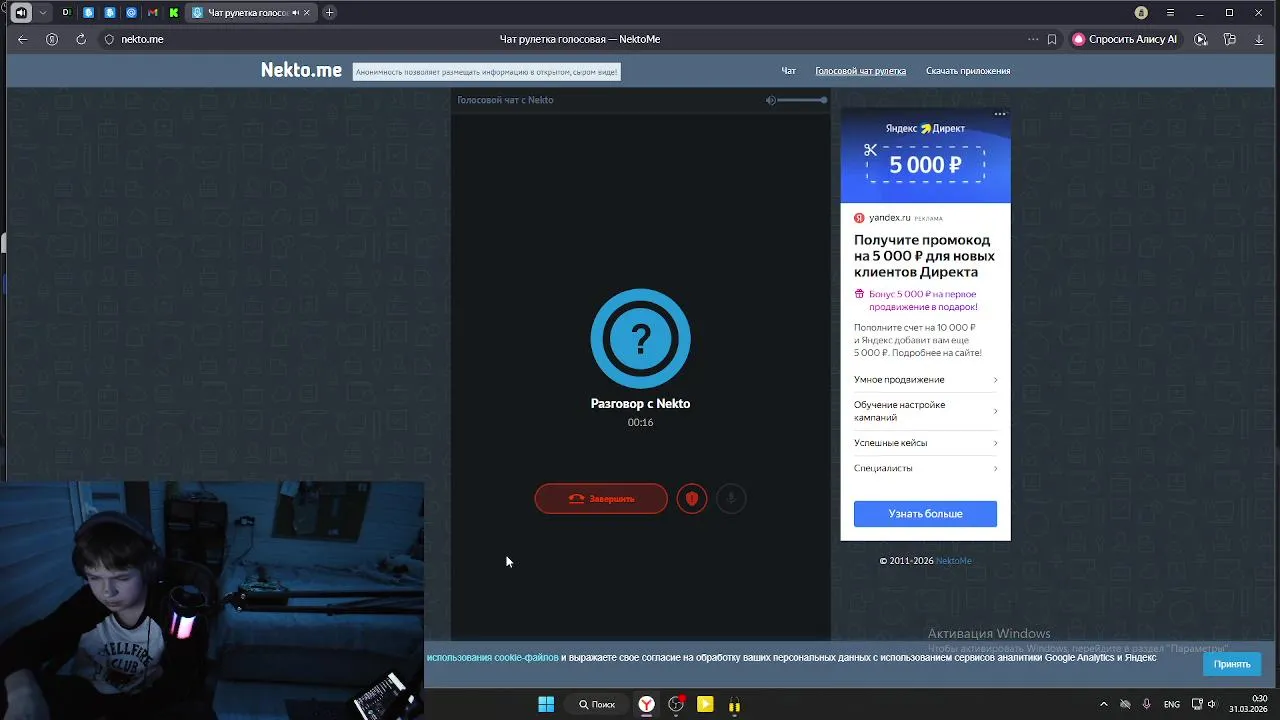Select the Чат рулетка голосовая tab
Viewport: 1280px width, 720px height.
pyautogui.click(x=251, y=13)
